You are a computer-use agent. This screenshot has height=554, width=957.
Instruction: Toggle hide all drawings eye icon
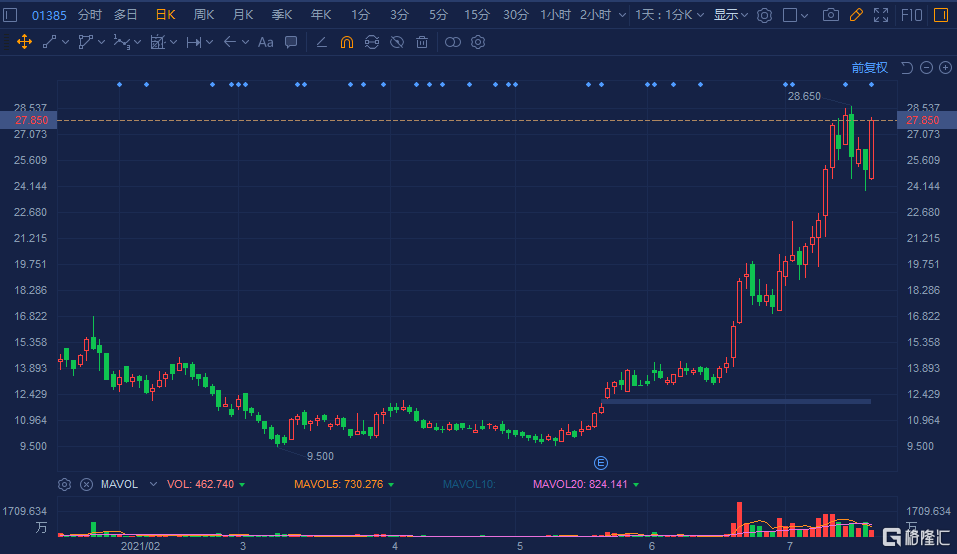pyautogui.click(x=397, y=42)
